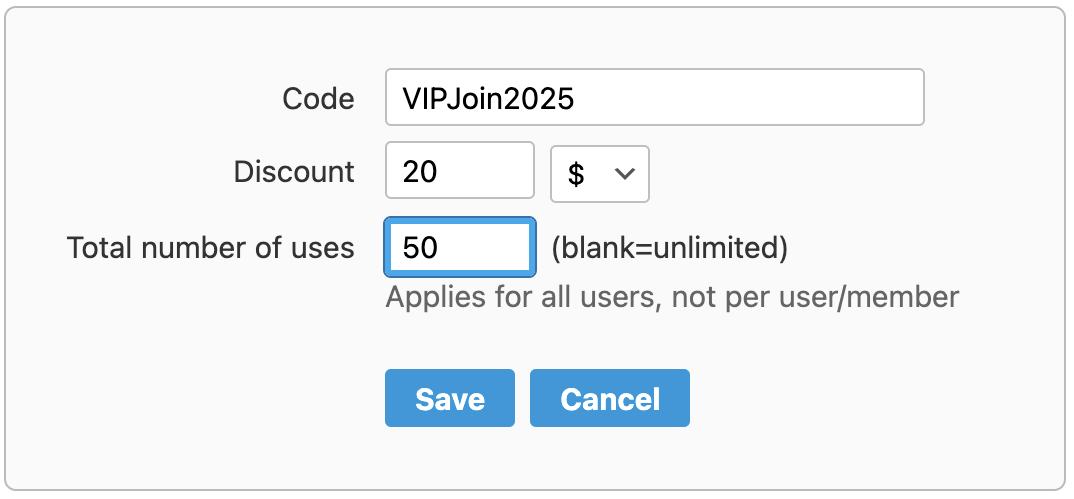This screenshot has width=1074, height=499.
Task: Click the Discount label
Action: [294, 172]
